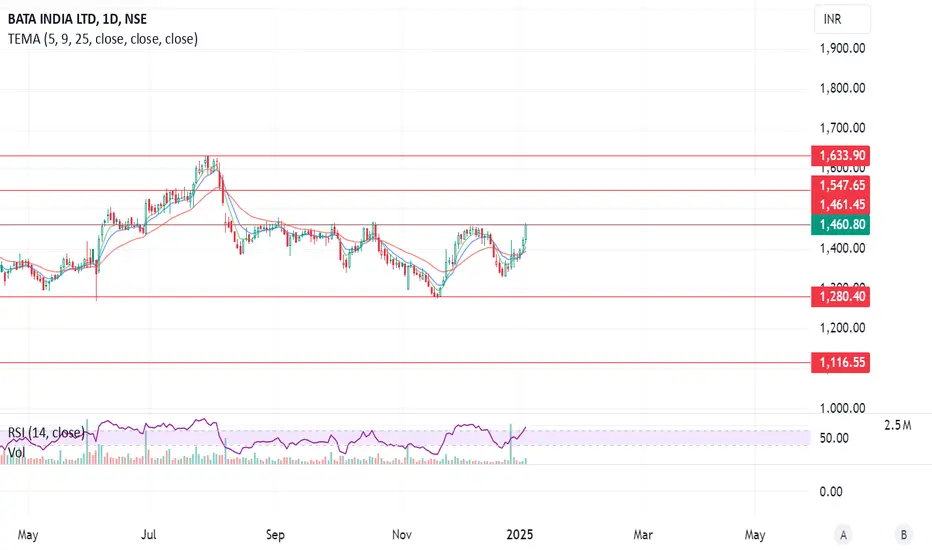The image size is (932, 550).
Task: Click the green 1,460.80 current price label
Action: tap(840, 225)
